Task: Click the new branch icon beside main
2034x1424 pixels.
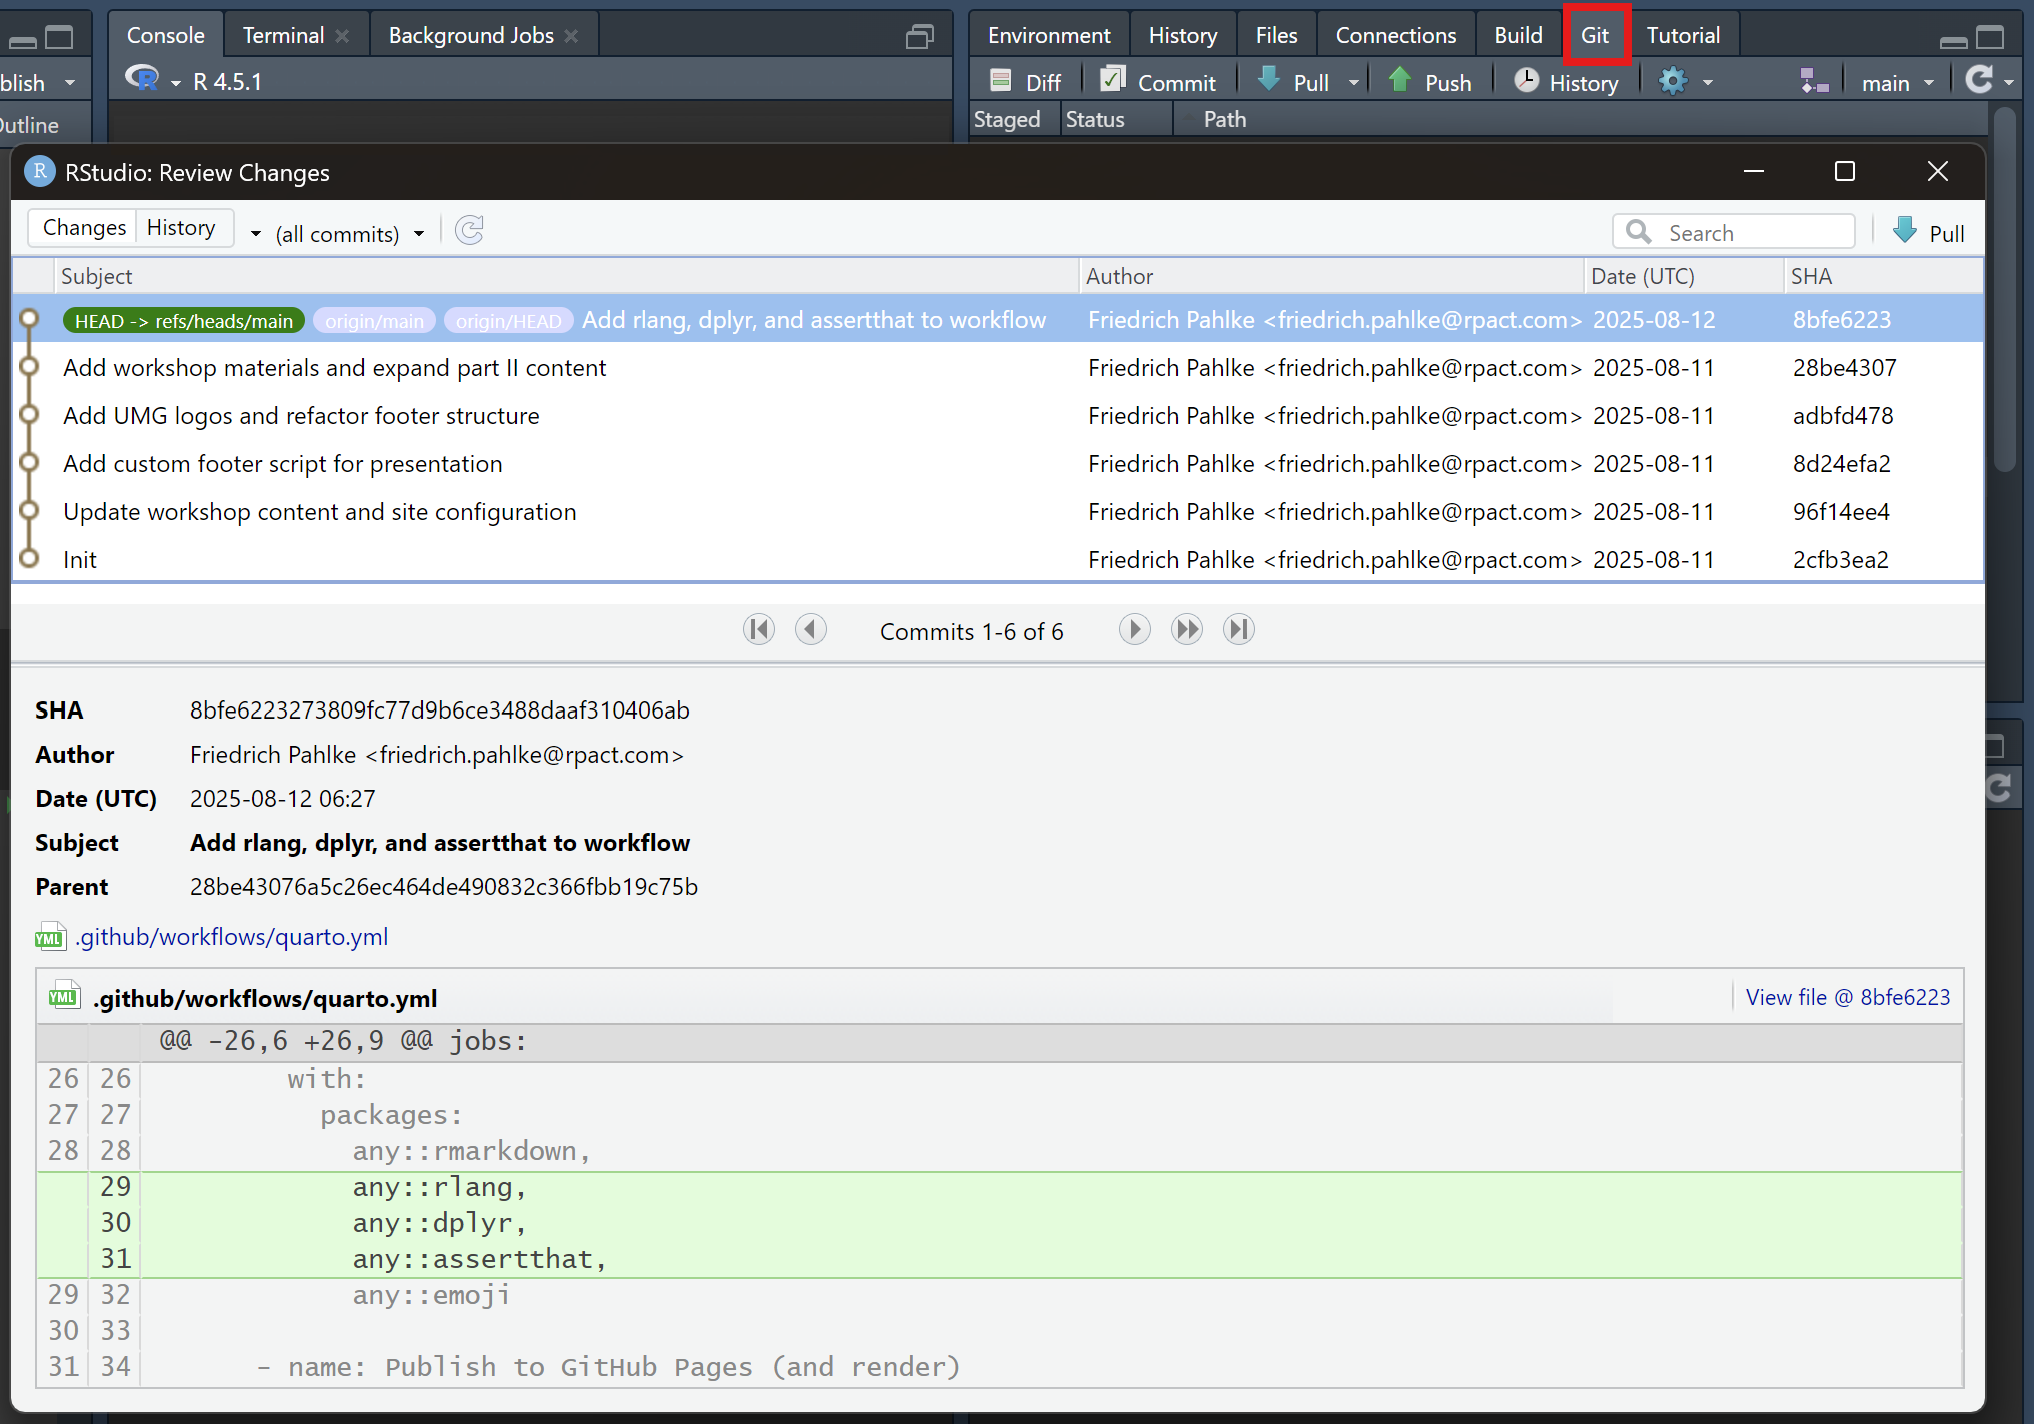Action: pyautogui.click(x=1813, y=82)
